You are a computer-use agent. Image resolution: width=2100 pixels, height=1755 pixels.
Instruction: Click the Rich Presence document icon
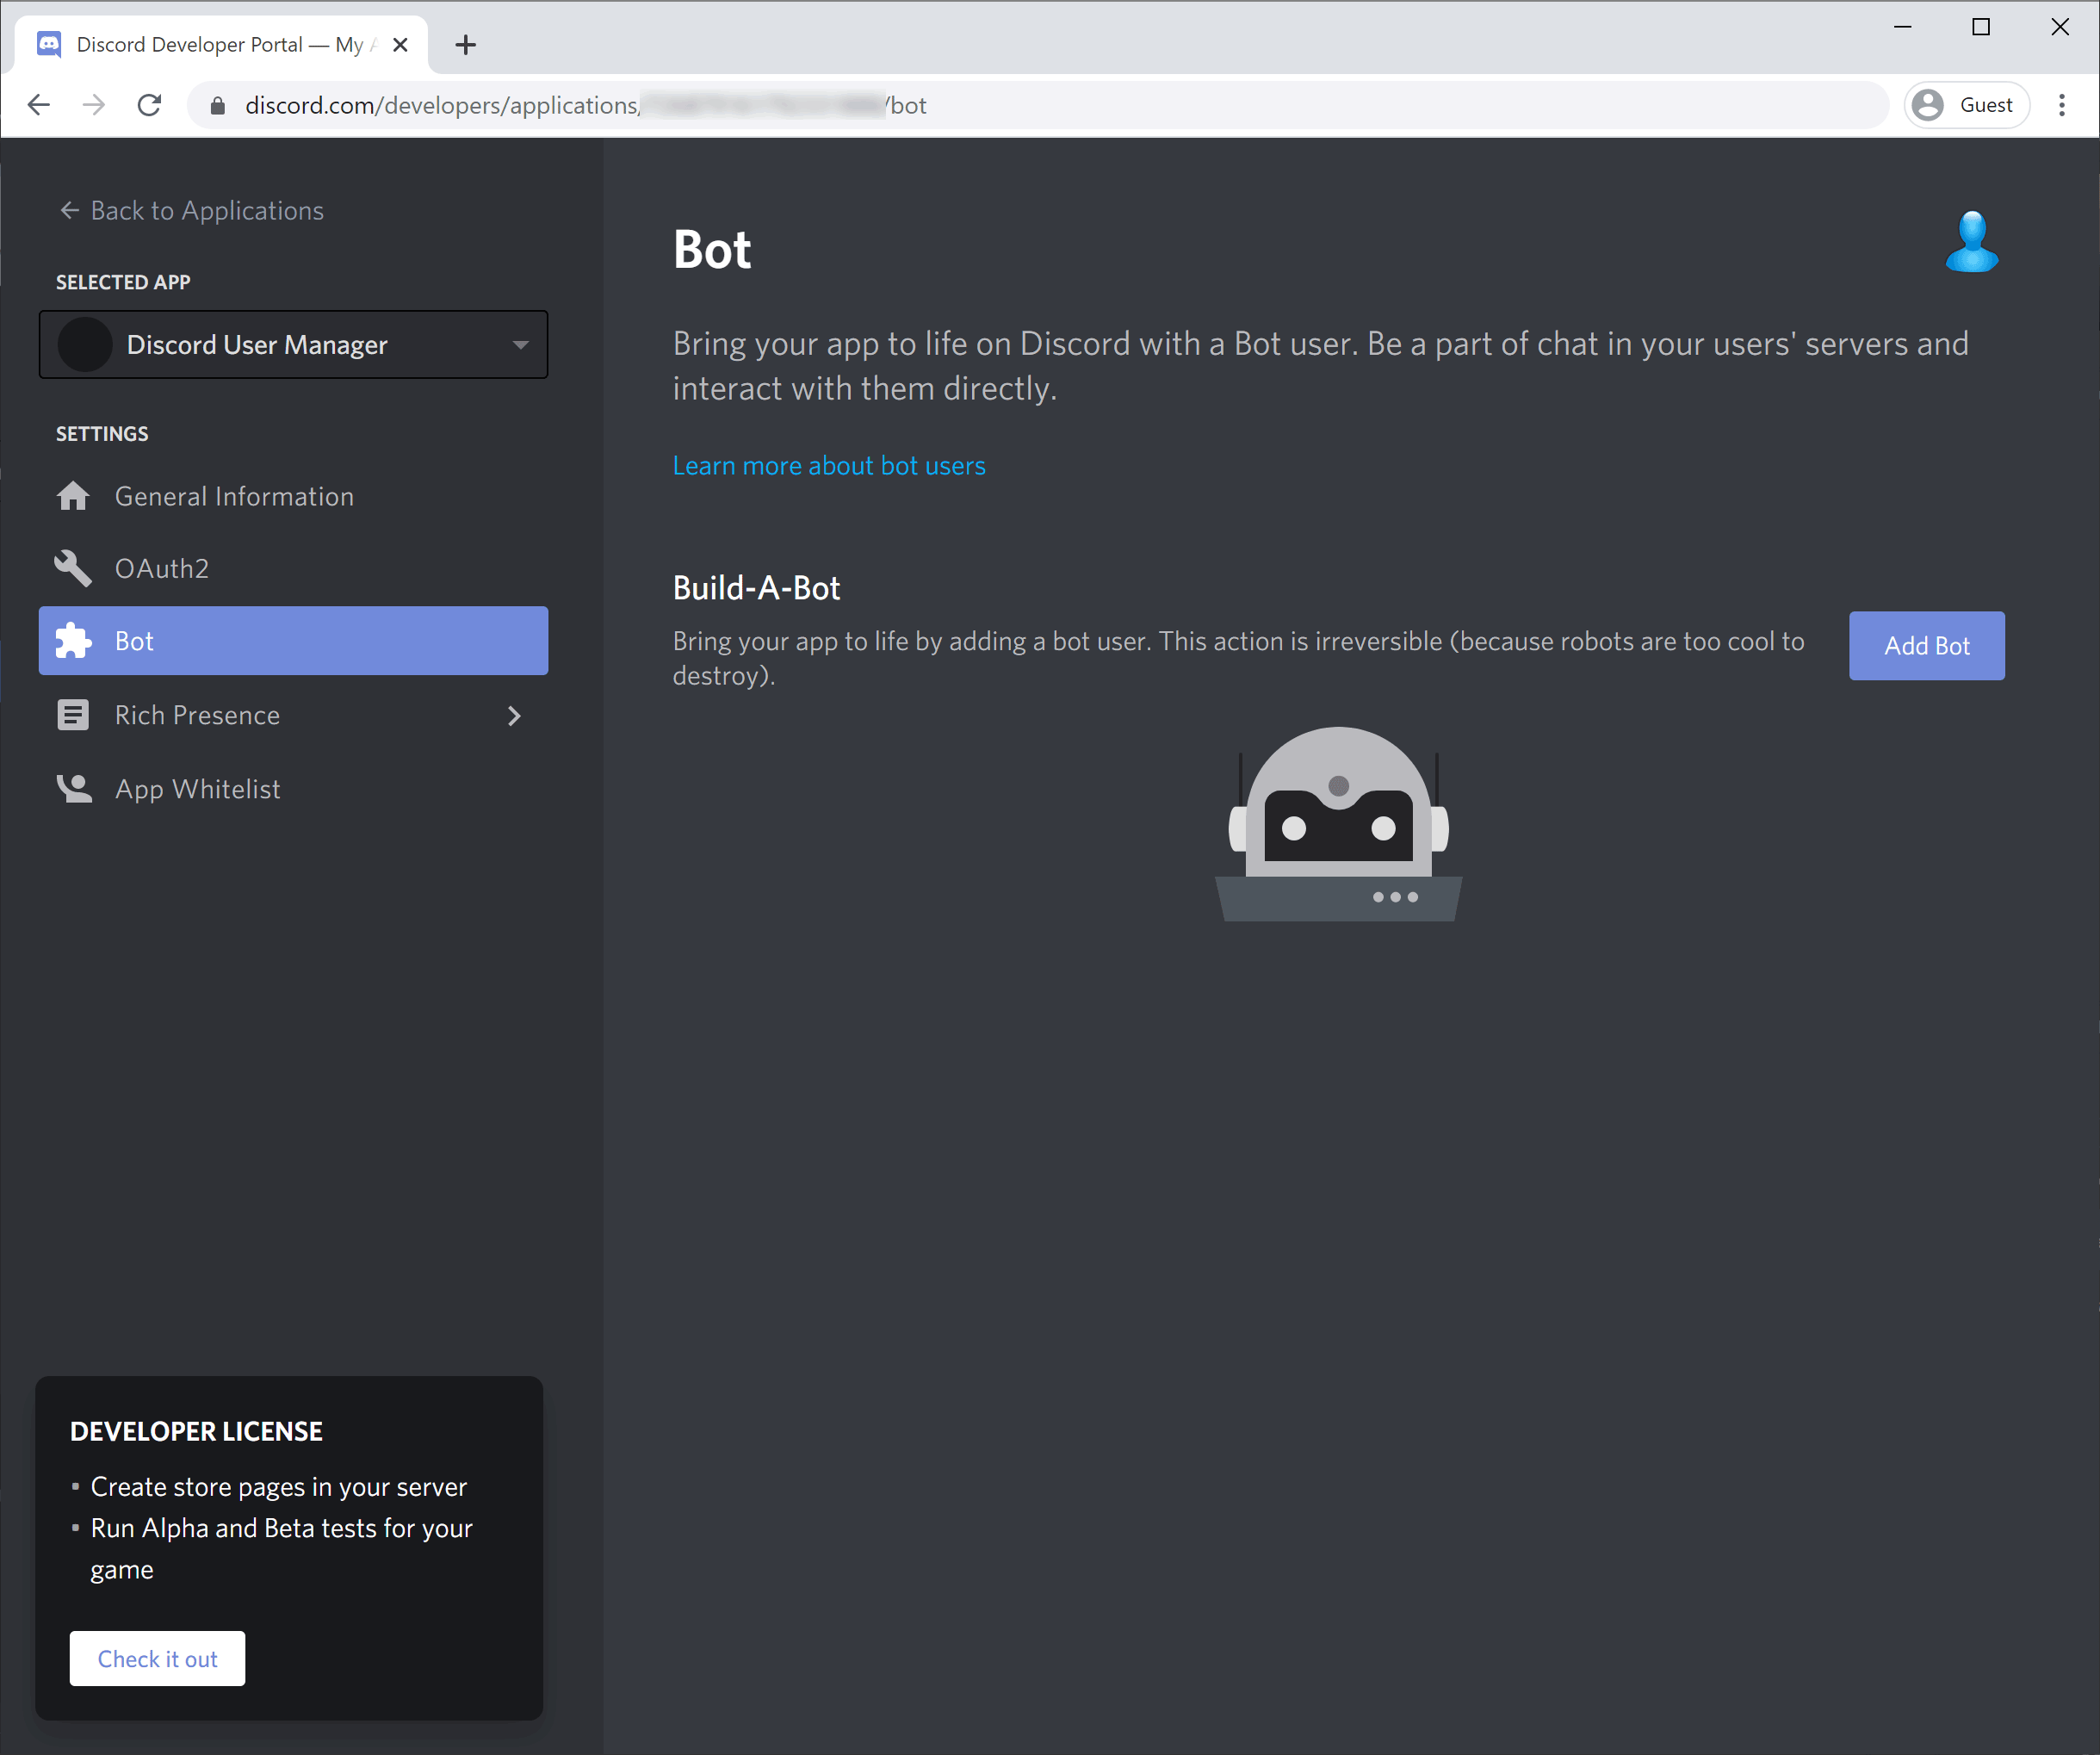(73, 715)
